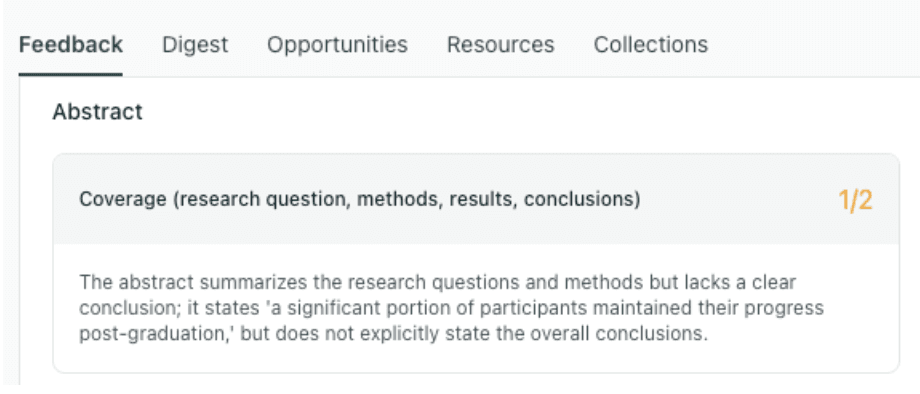Click the Abstract section heading
The height and width of the screenshot is (394, 920).
click(97, 111)
